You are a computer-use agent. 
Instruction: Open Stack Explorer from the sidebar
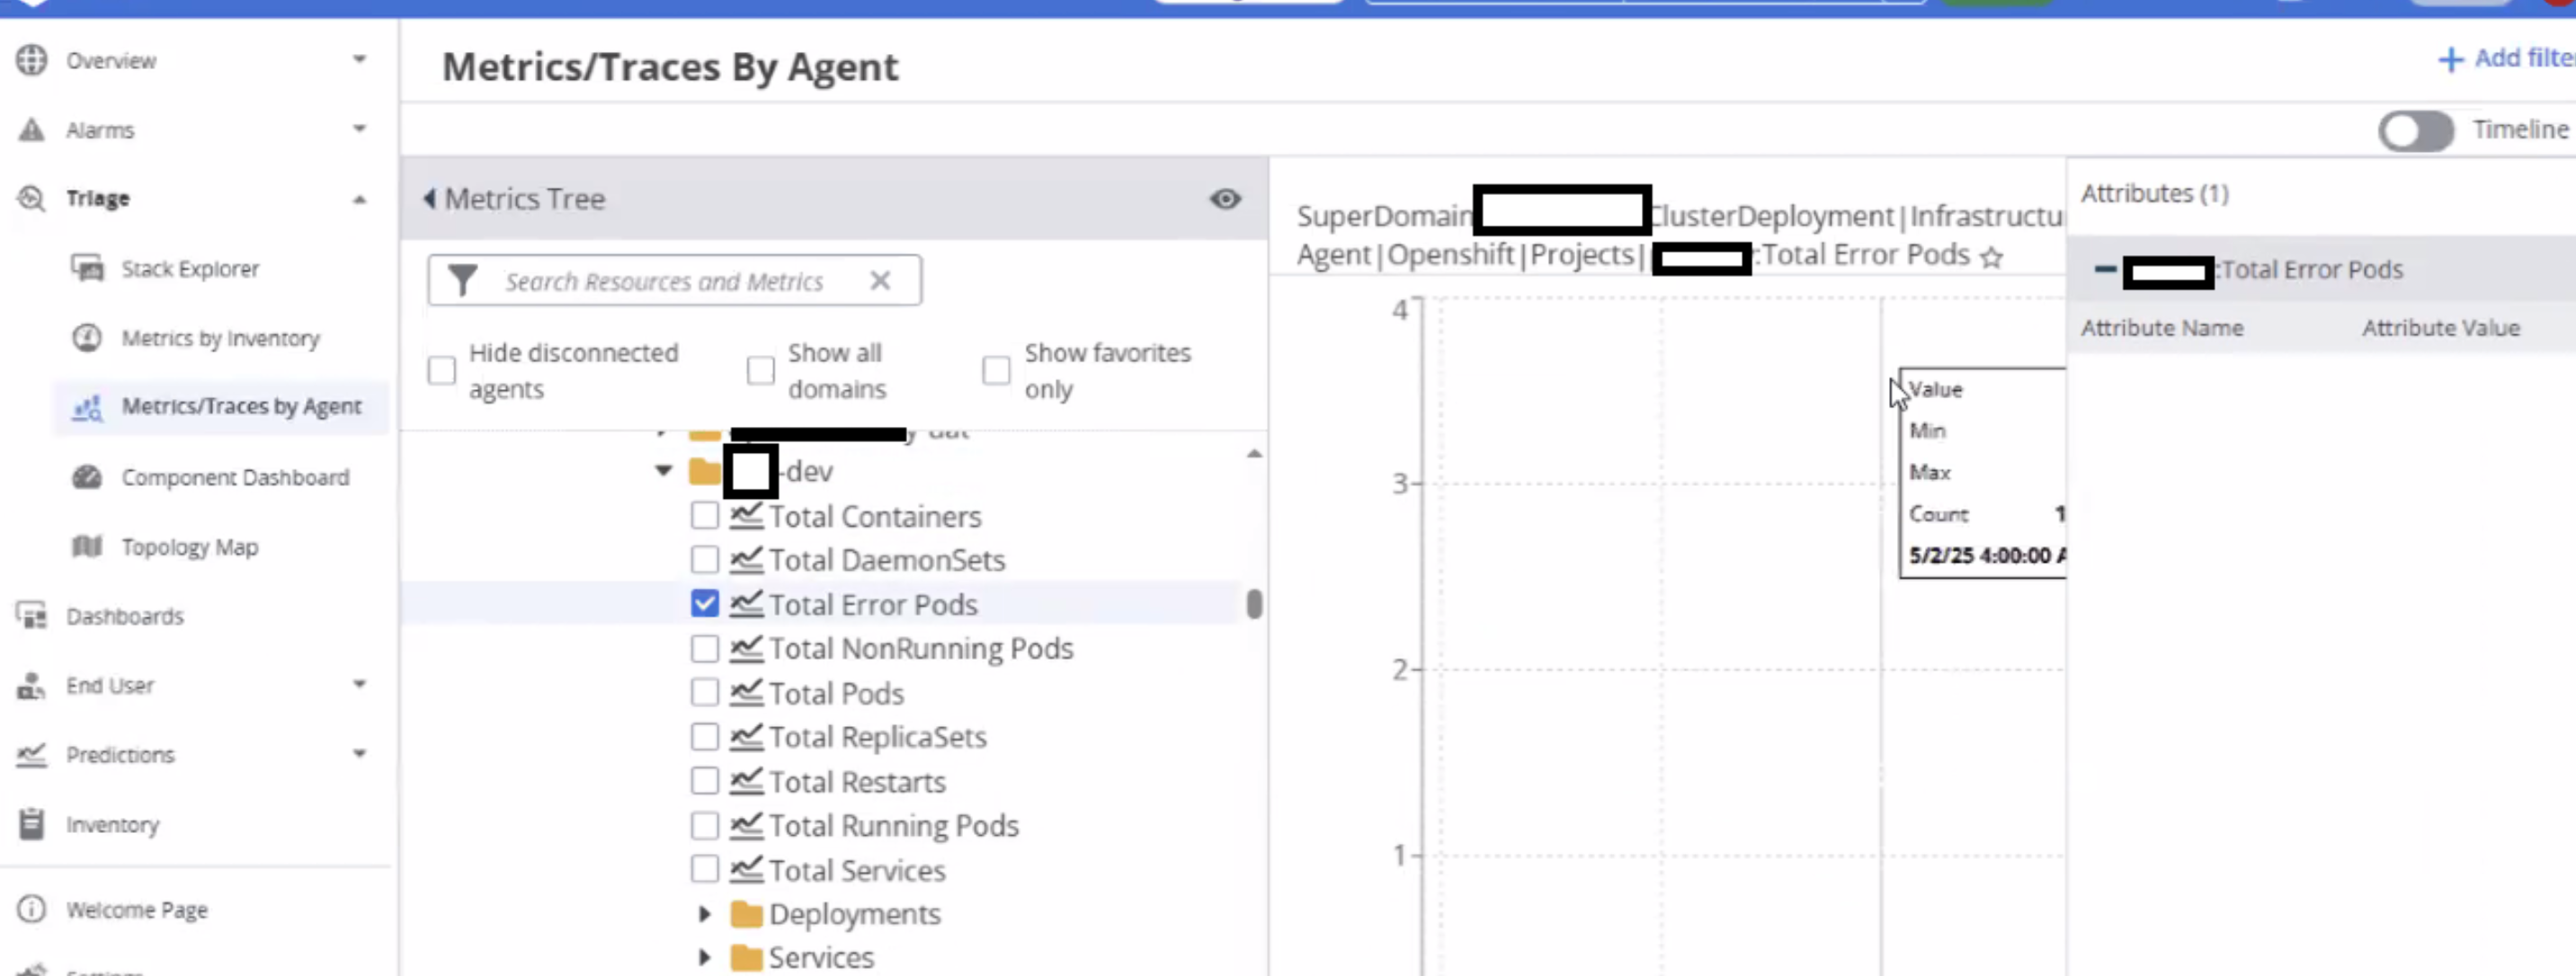point(189,268)
